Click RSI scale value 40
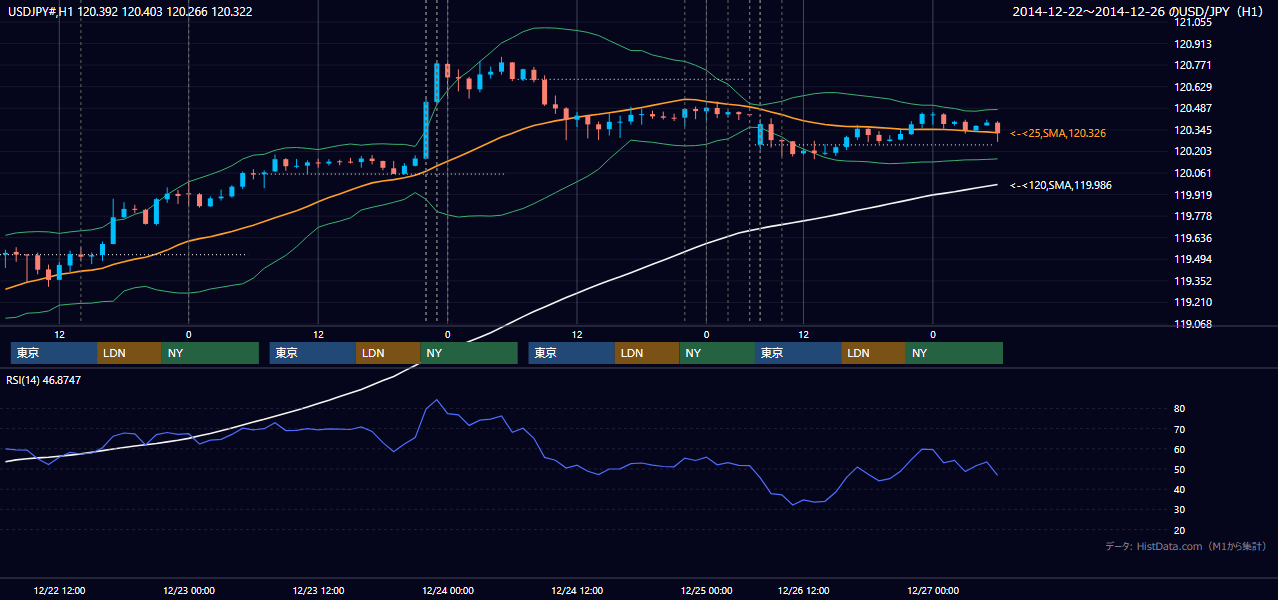Image resolution: width=1278 pixels, height=600 pixels. (x=1179, y=489)
